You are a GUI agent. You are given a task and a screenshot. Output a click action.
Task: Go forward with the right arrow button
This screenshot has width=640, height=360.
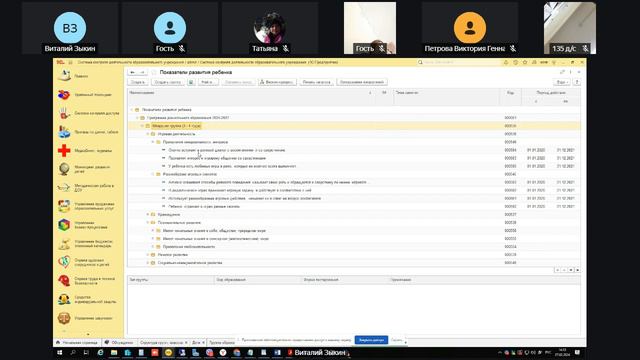click(142, 72)
